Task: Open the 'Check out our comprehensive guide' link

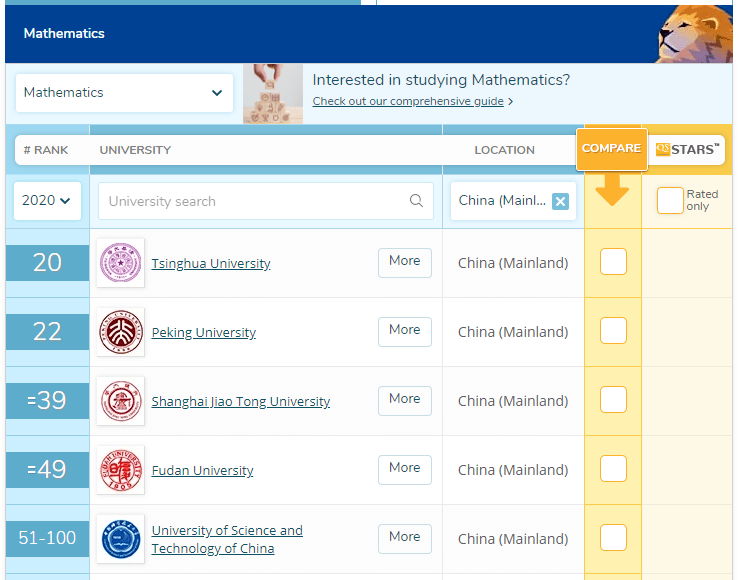Action: (x=407, y=101)
